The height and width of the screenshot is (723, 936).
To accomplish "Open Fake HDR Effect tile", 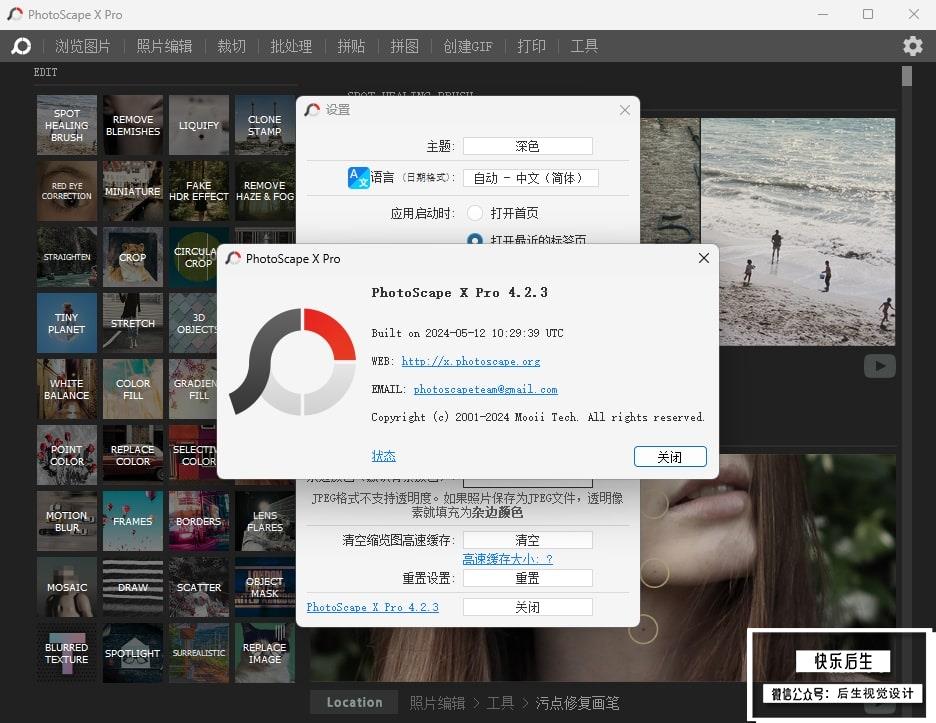I will click(x=199, y=191).
